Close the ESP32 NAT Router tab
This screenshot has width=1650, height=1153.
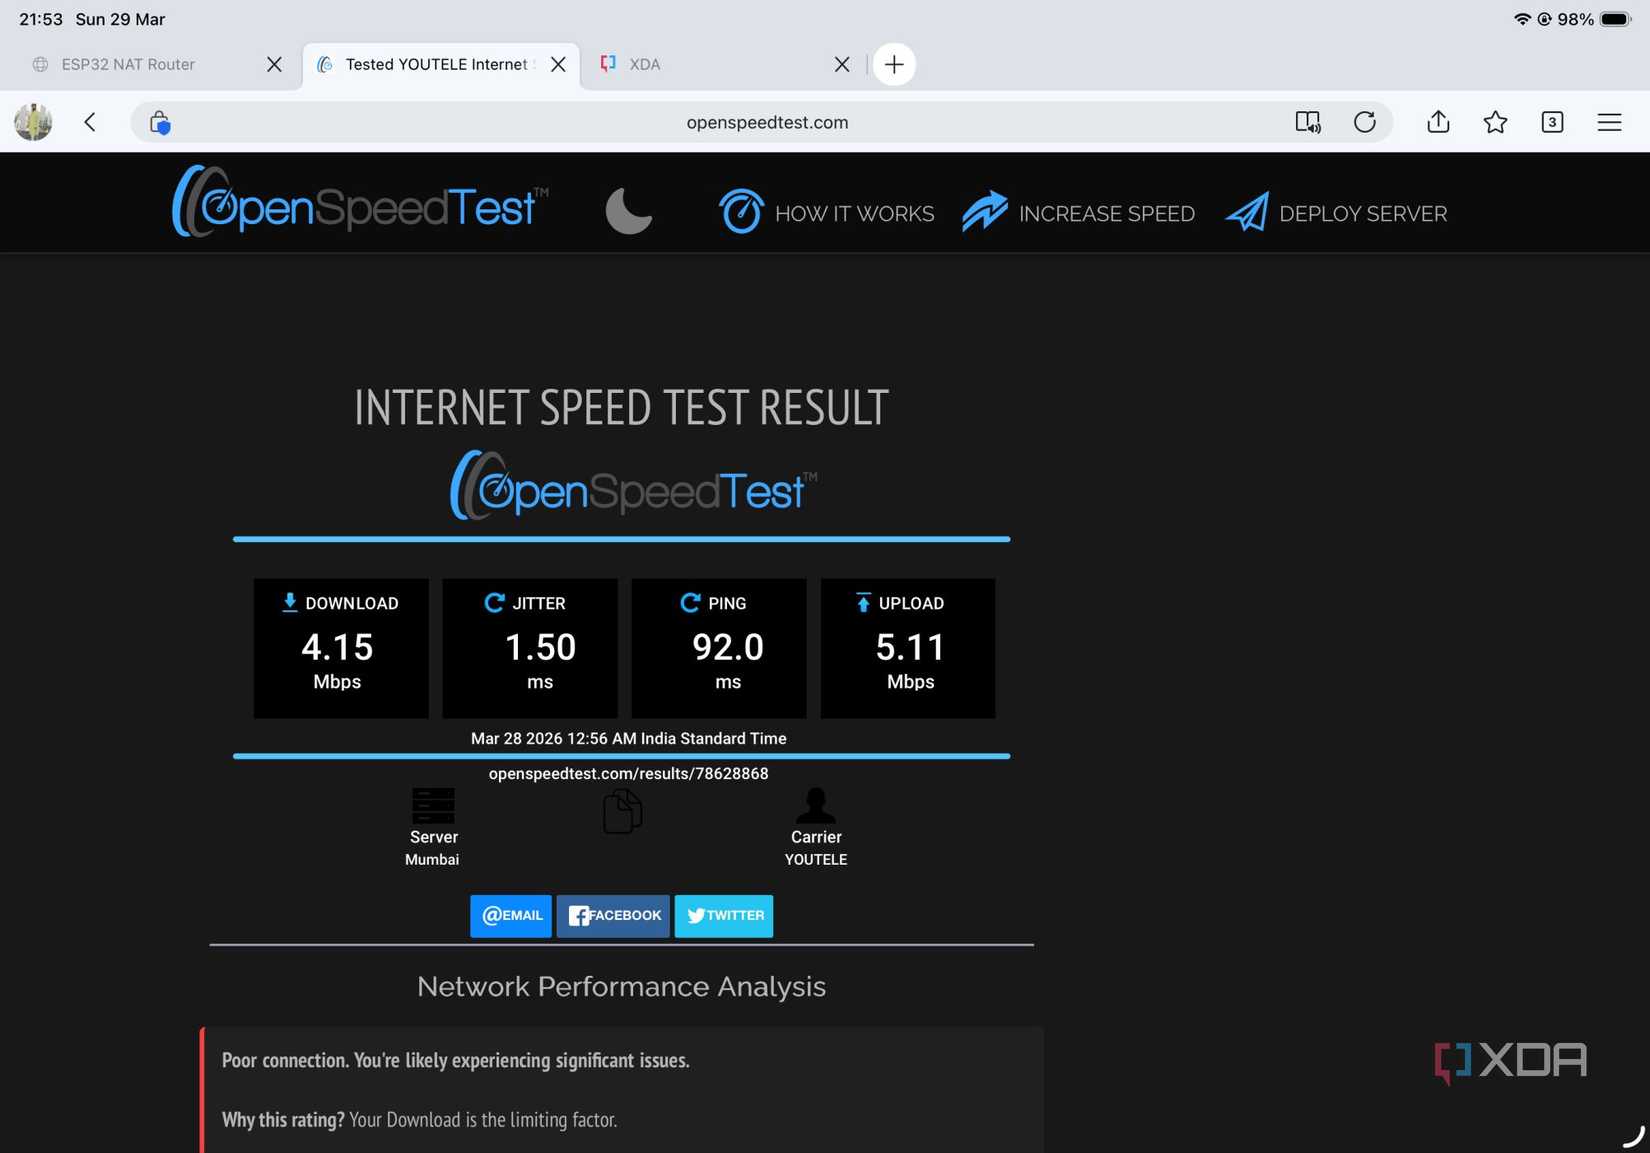274,64
